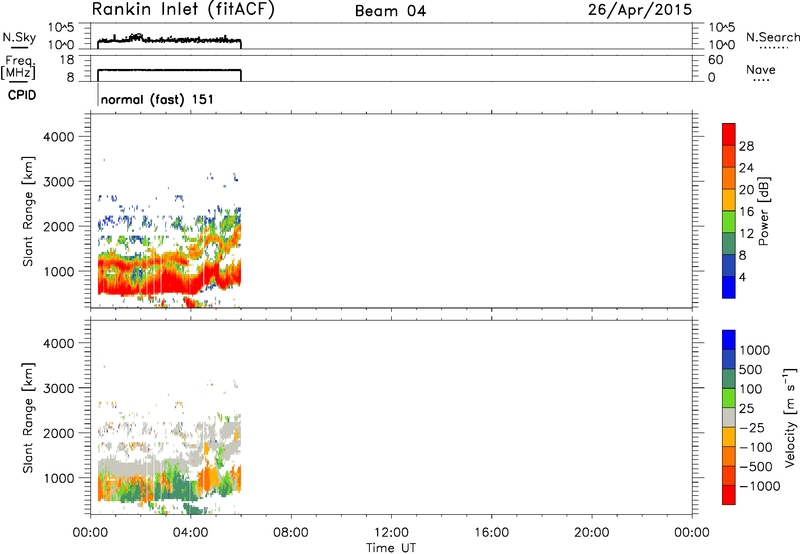Viewport: 800px width, 554px height.
Task: Click the 3000 km tick of velocity panel
Action: tap(59, 388)
